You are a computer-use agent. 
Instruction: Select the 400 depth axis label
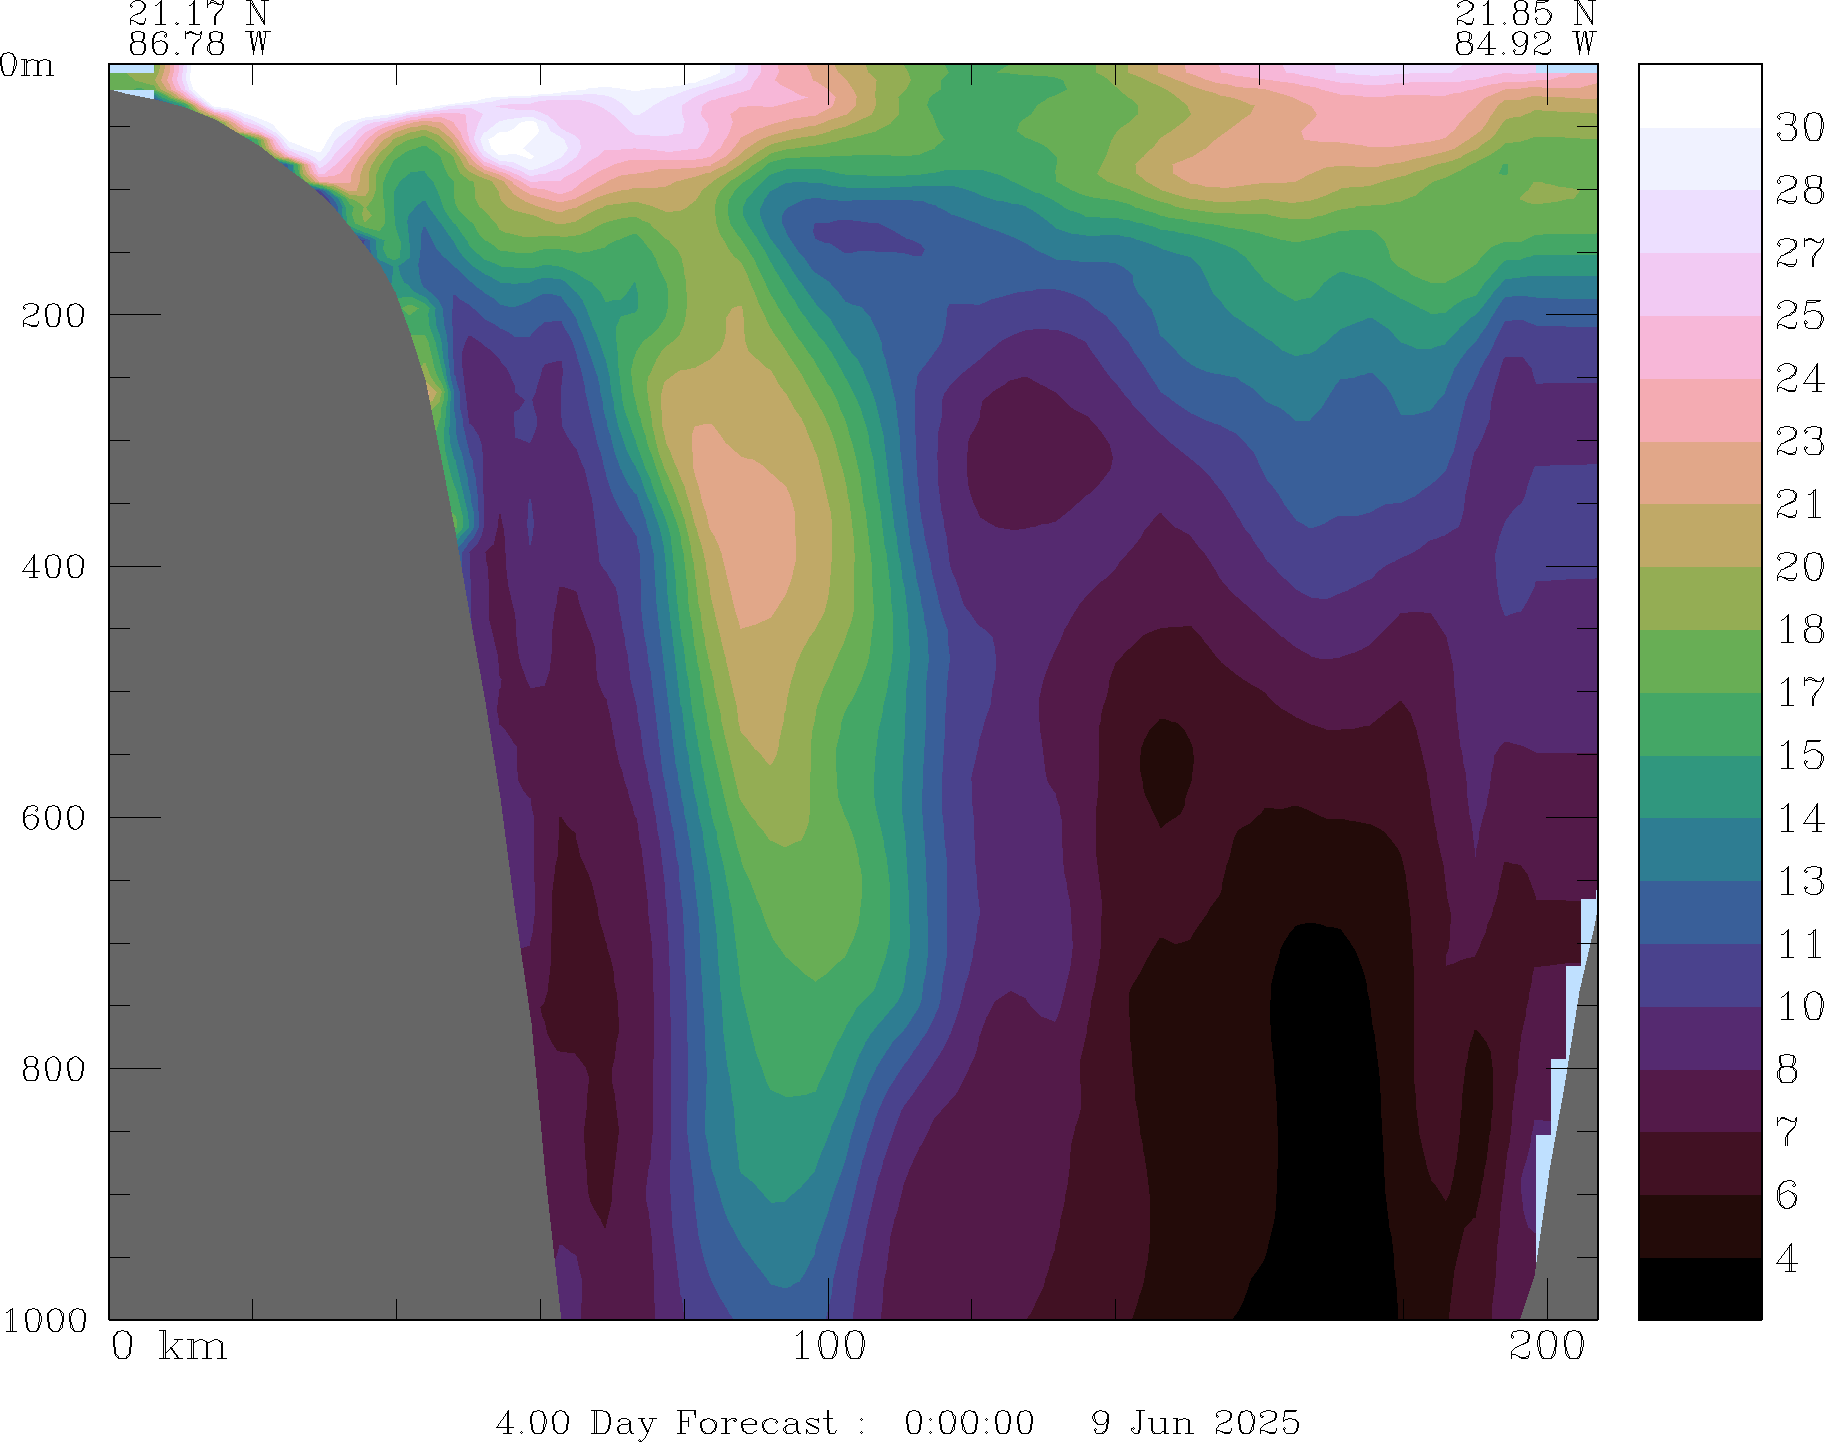tap(54, 566)
